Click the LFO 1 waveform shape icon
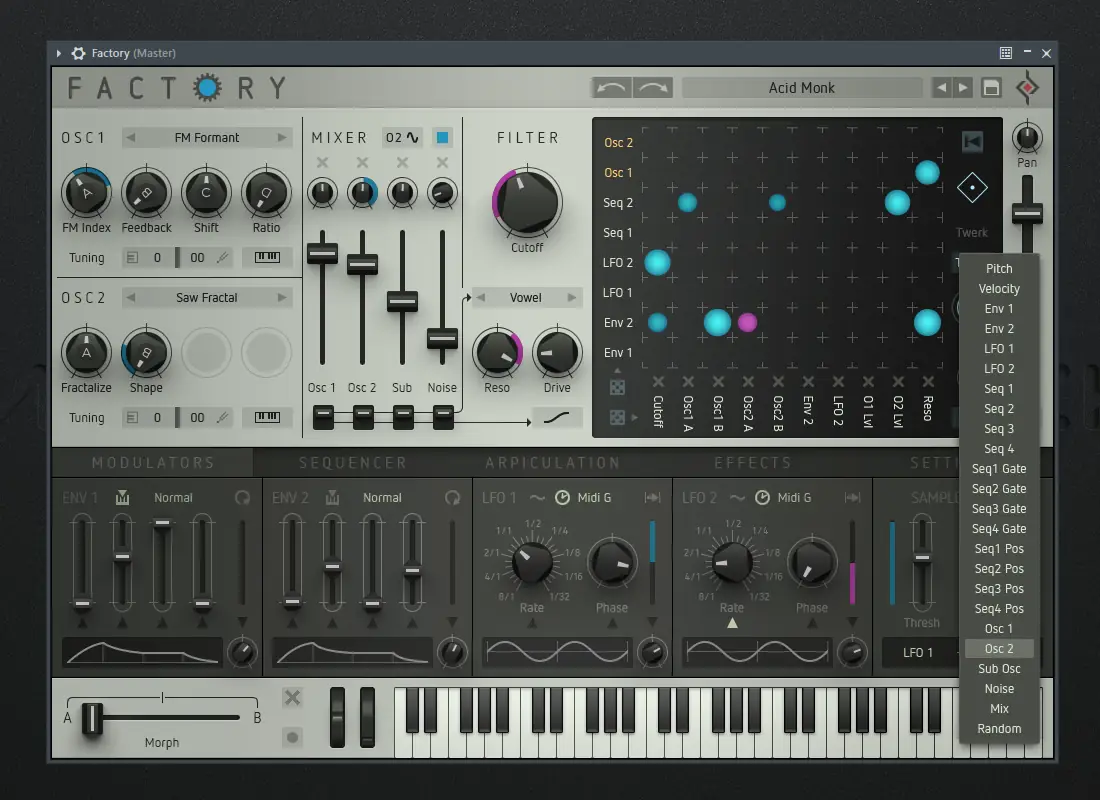 [537, 498]
